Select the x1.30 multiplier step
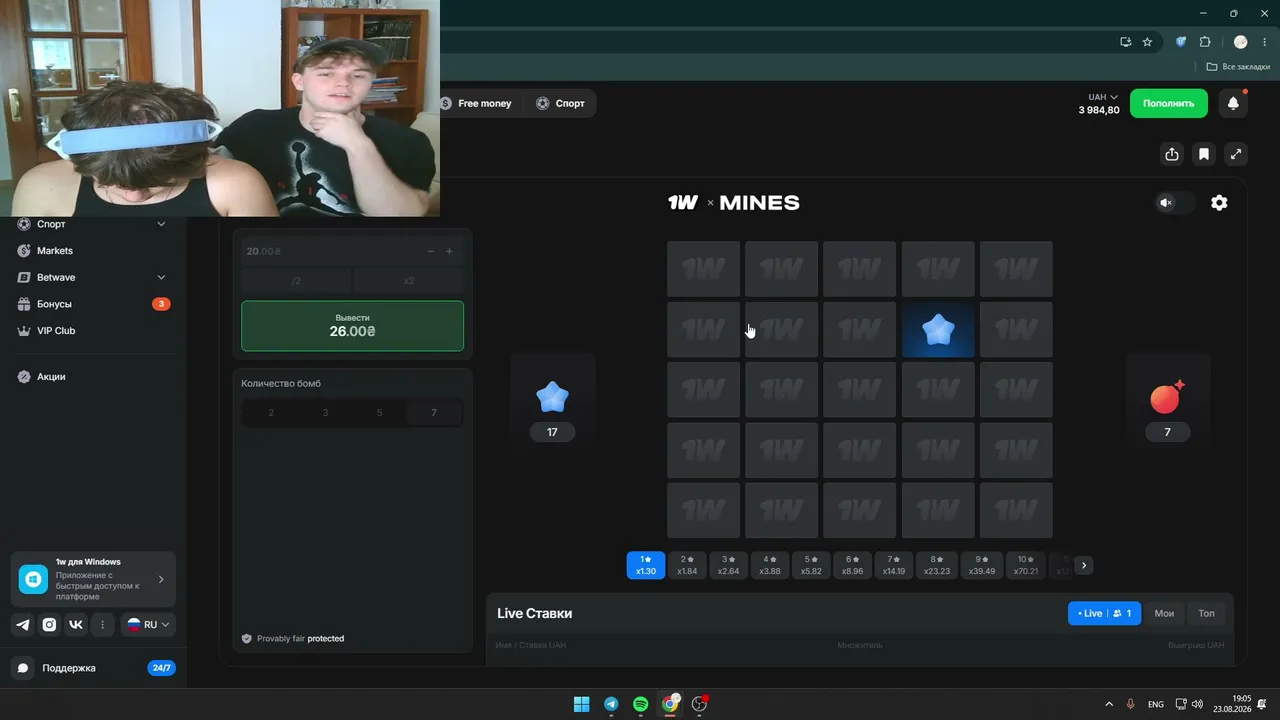The image size is (1280, 720). click(x=646, y=566)
